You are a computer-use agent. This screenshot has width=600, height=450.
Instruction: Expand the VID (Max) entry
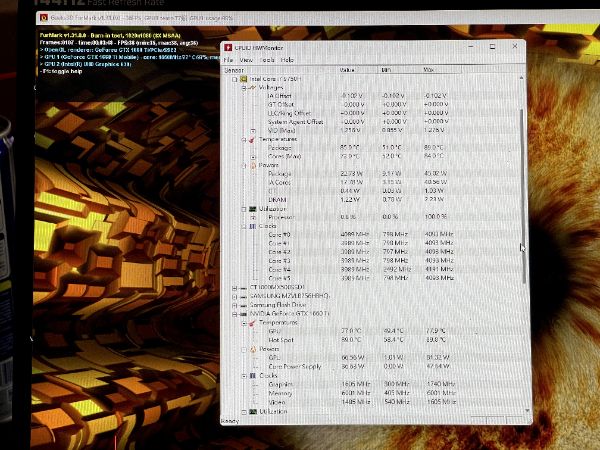tap(253, 131)
